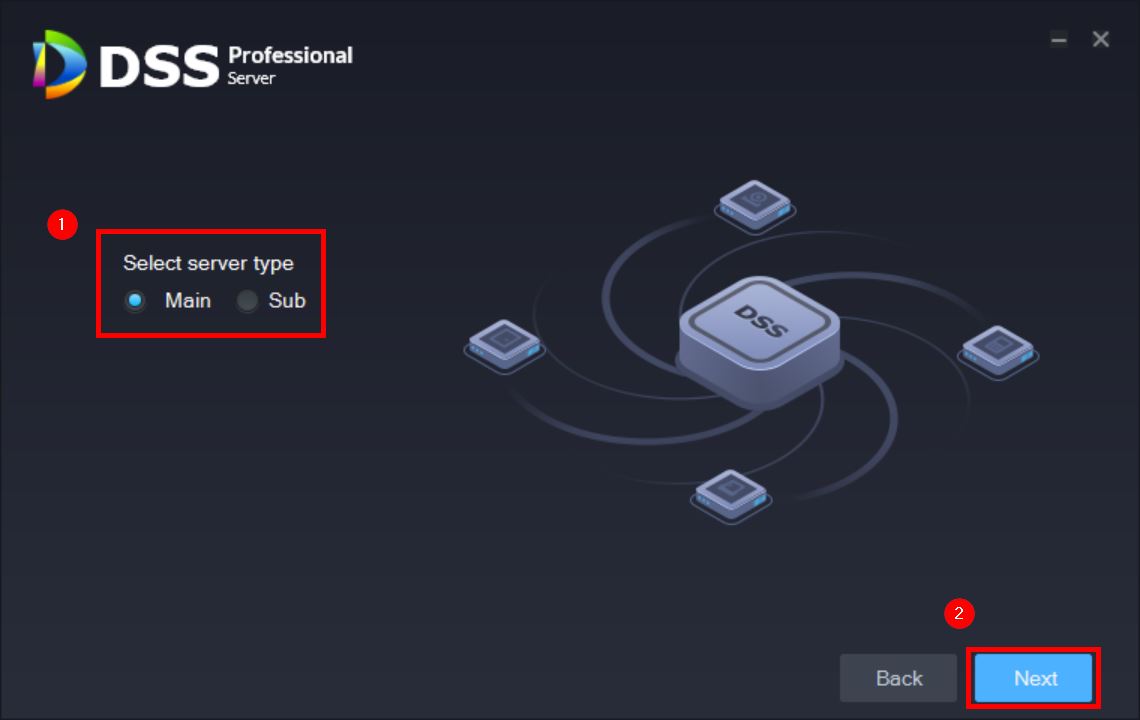
Task: Click the central DSS server cube icon
Action: point(759,338)
